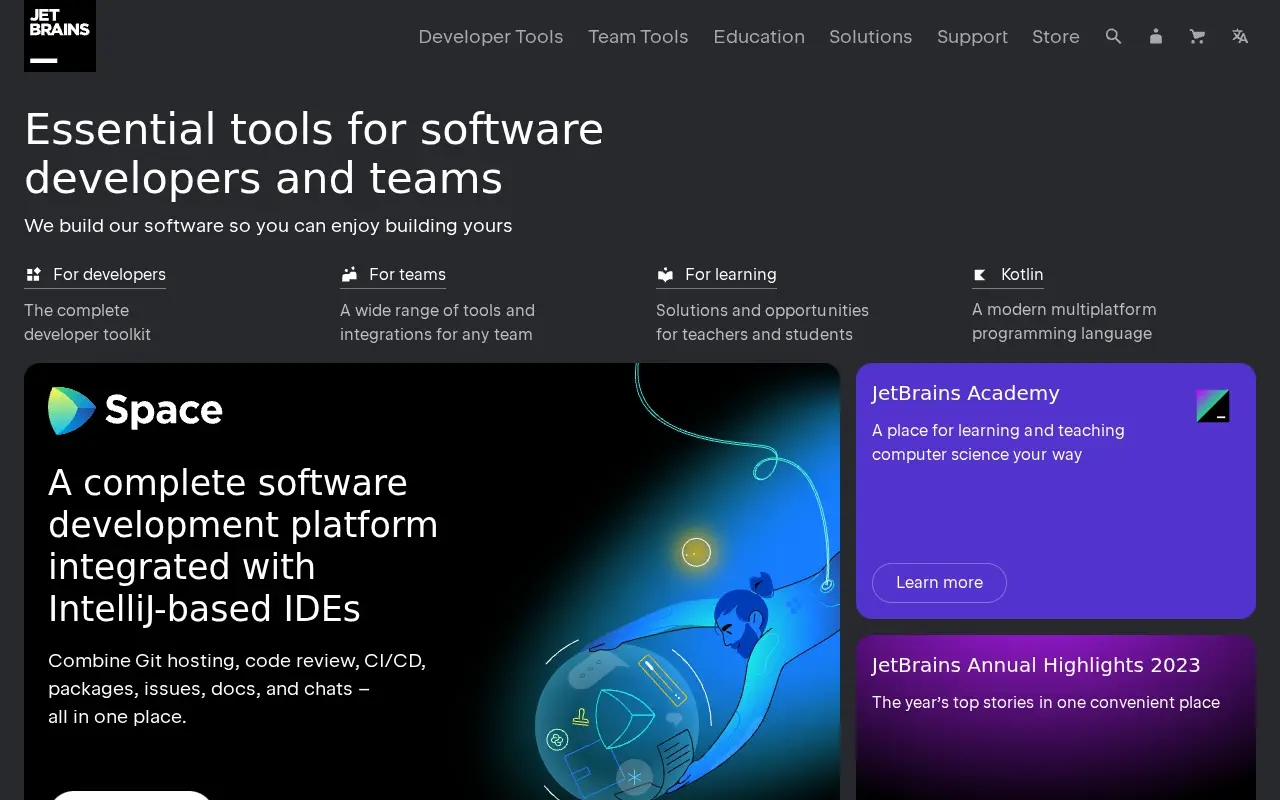Open the Developer Tools menu

click(x=491, y=36)
